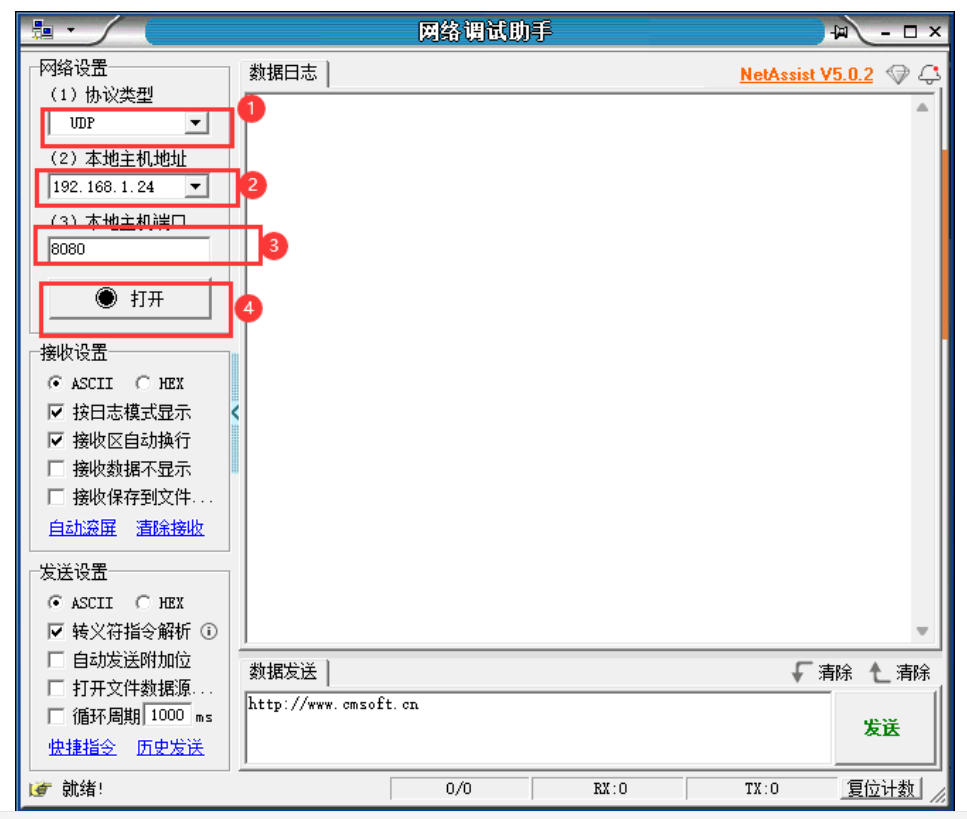This screenshot has width=967, height=819.
Task: Select ASCII in receive settings
Action: click(81, 384)
